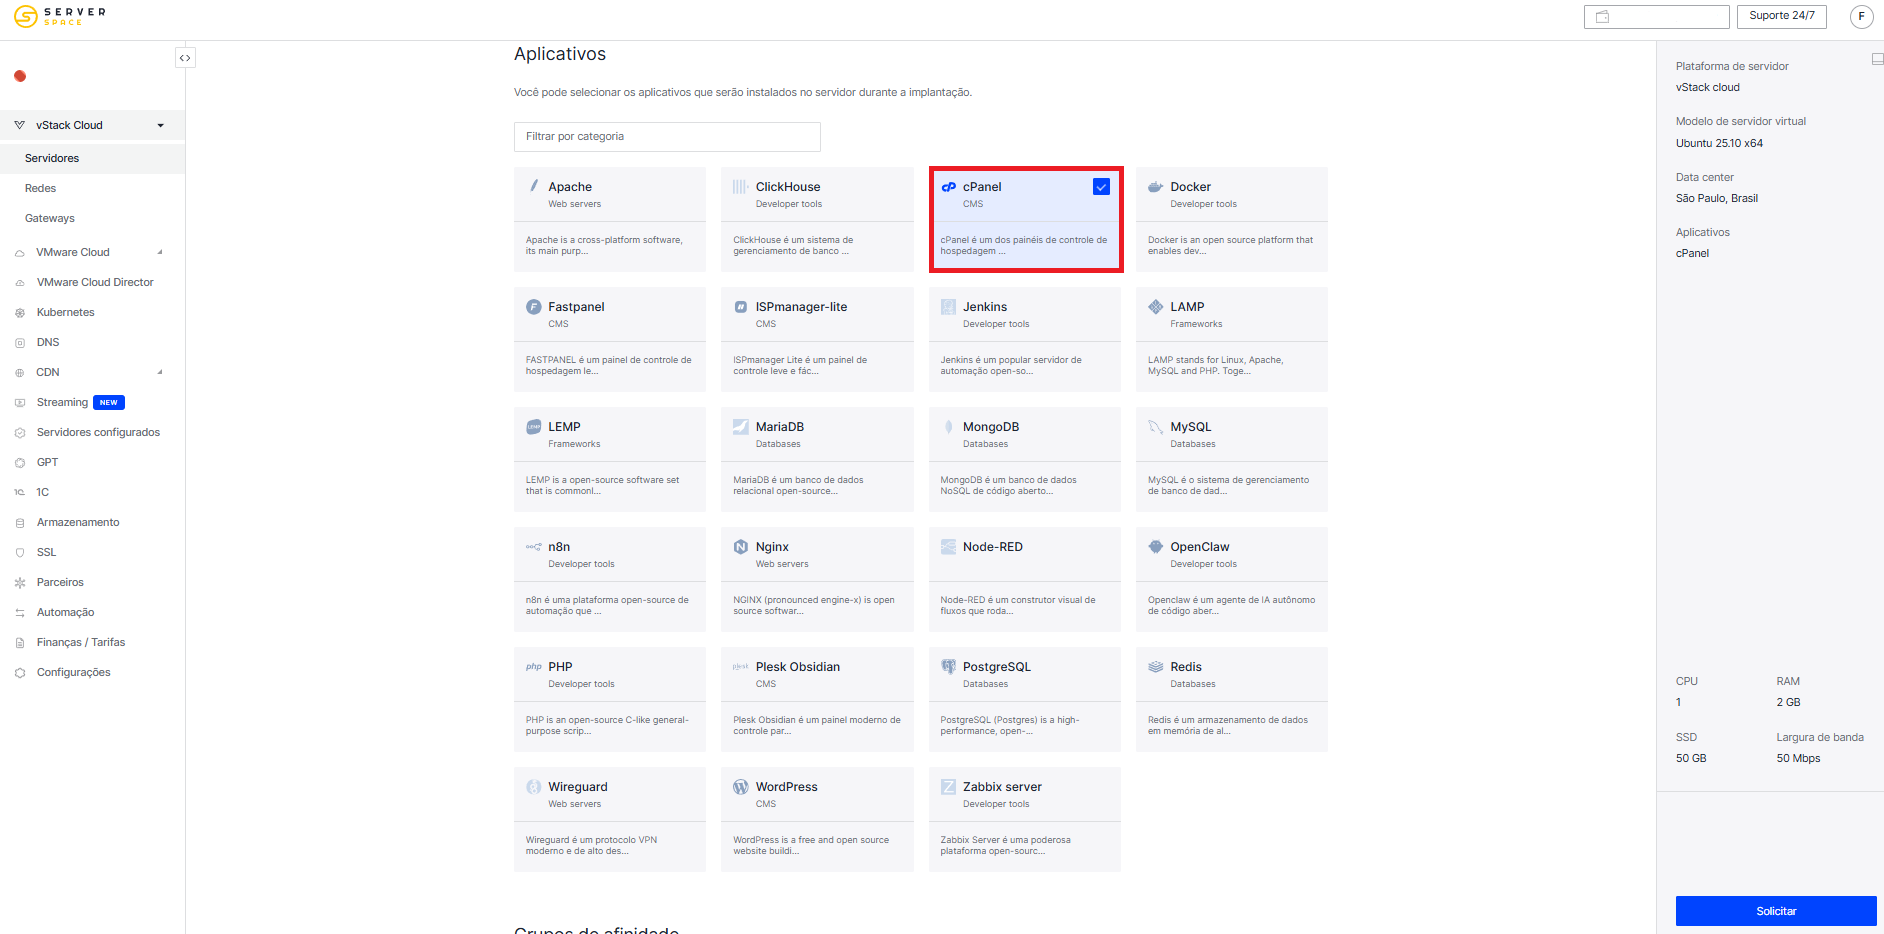Click the Plesk Obsidian icon

[741, 666]
